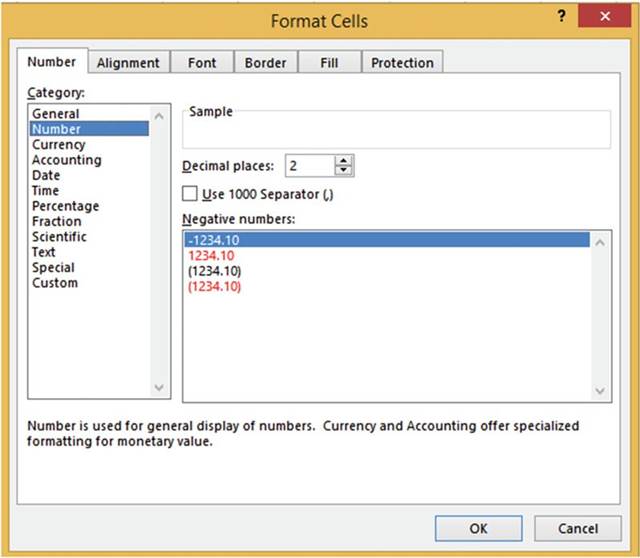The height and width of the screenshot is (558, 640).
Task: Open the Font tab
Action: (201, 63)
